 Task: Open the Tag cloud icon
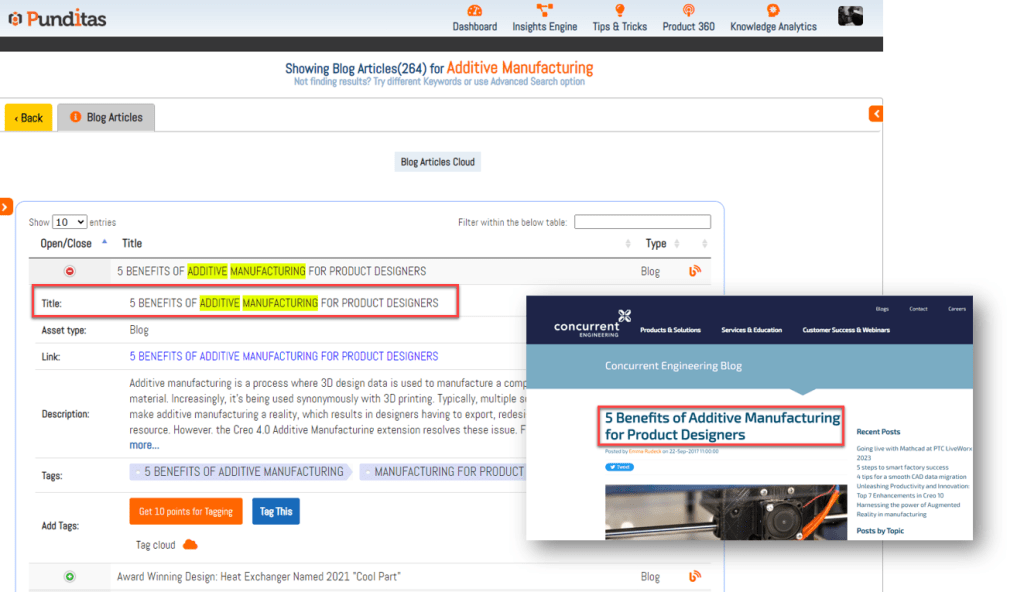[190, 545]
